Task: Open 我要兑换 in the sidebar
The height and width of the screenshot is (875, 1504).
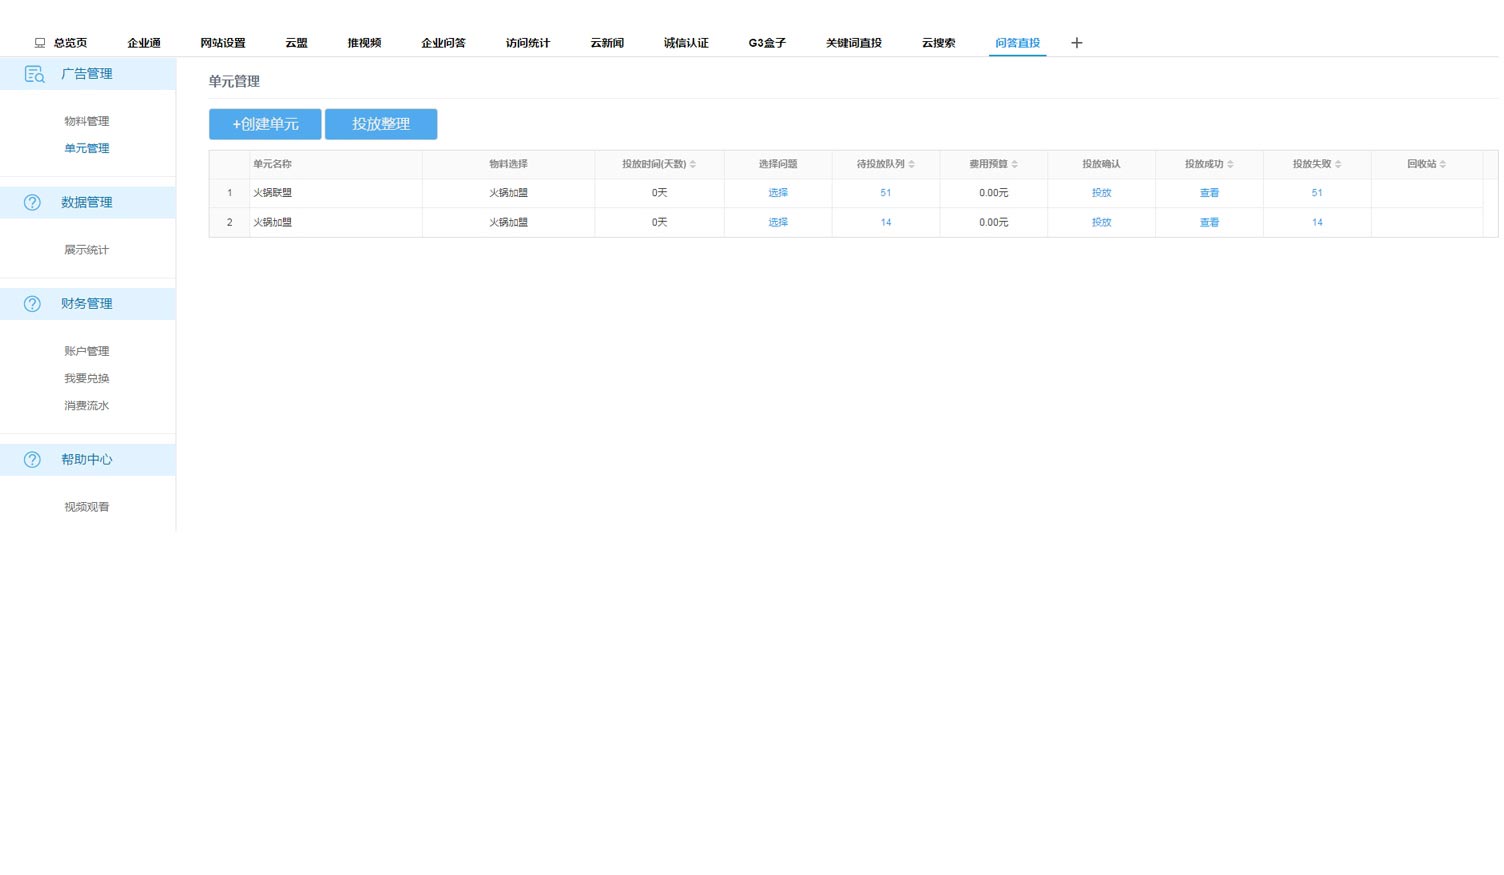Action: (x=87, y=378)
